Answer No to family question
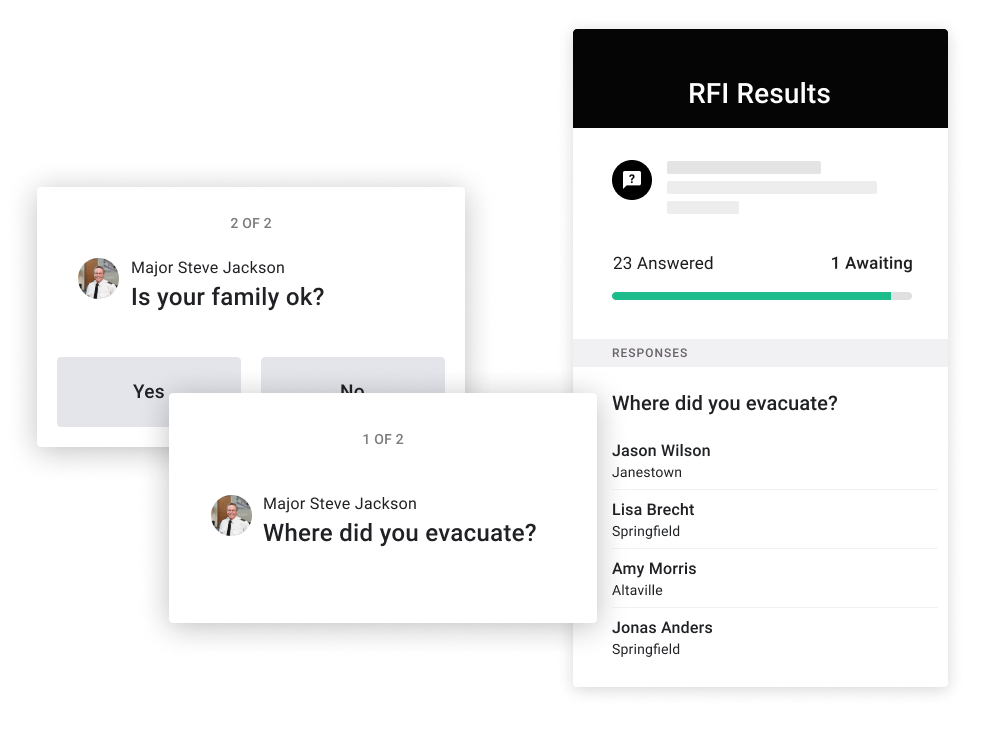This screenshot has height=738, width=983. coord(352,376)
